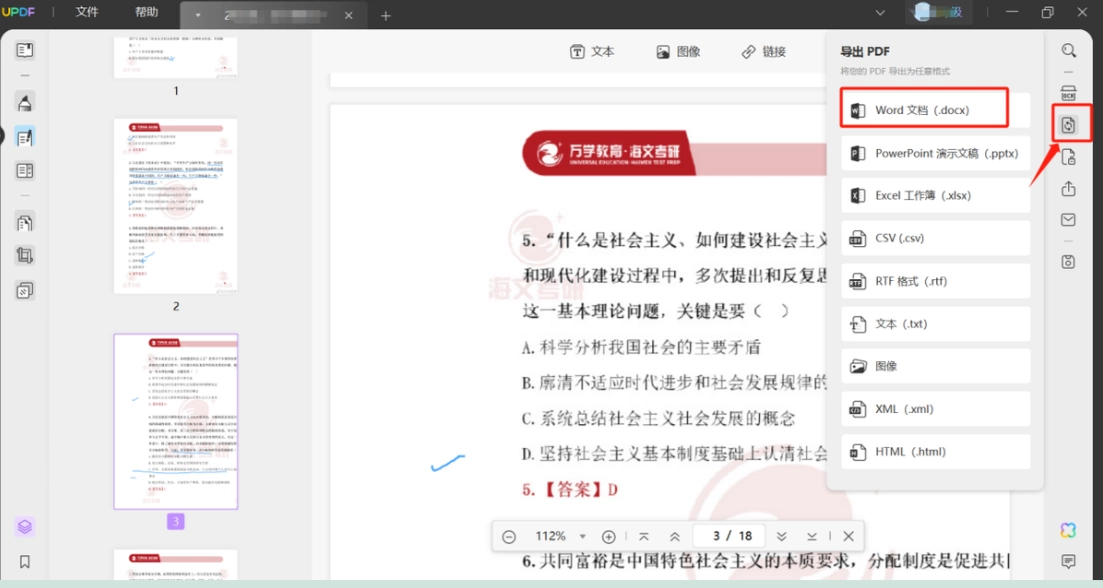This screenshot has height=588, width=1103.
Task: Send the PDF by email icon
Action: 1069,220
